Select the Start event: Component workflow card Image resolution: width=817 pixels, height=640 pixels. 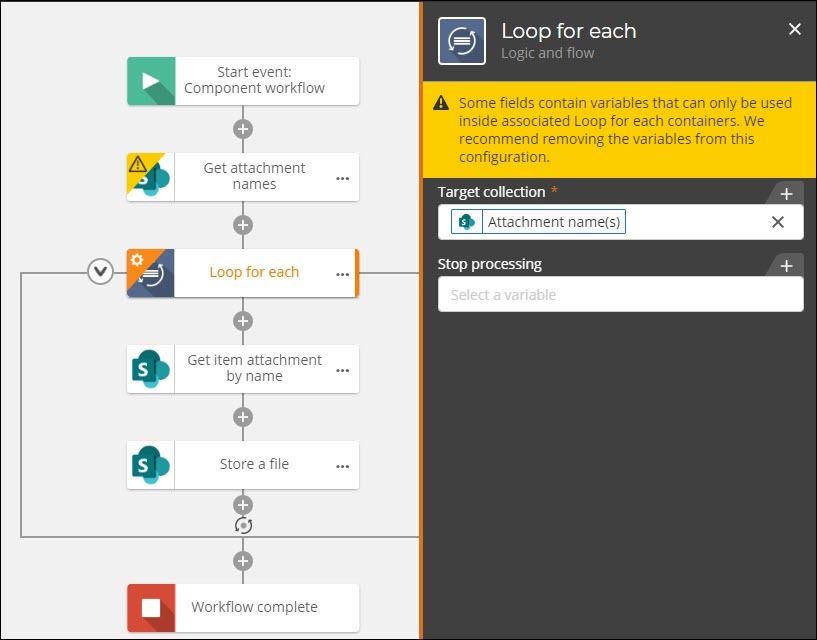(x=243, y=81)
